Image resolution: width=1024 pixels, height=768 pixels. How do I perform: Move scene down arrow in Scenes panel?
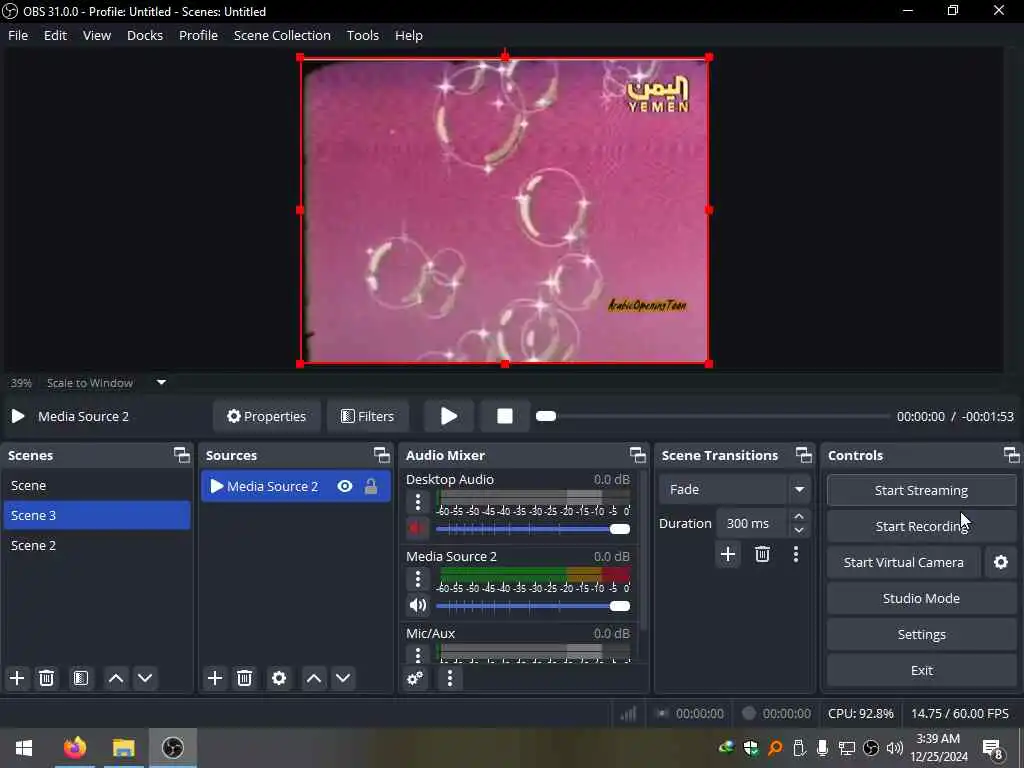coord(145,678)
